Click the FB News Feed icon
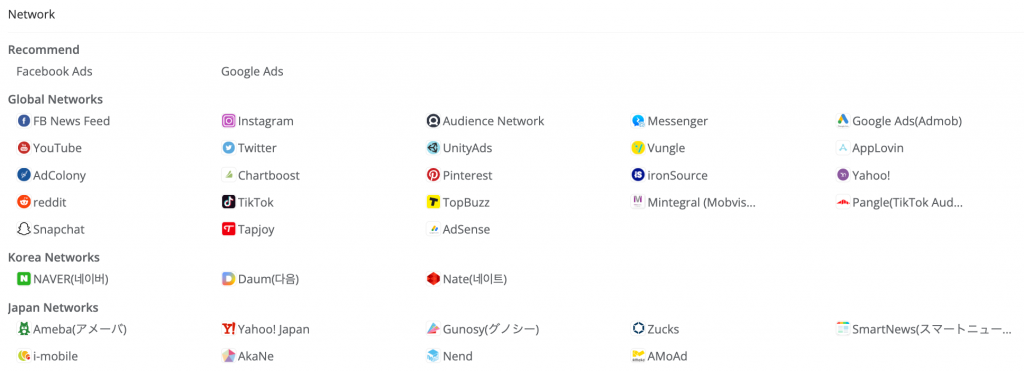This screenshot has width=1024, height=371. tap(24, 121)
